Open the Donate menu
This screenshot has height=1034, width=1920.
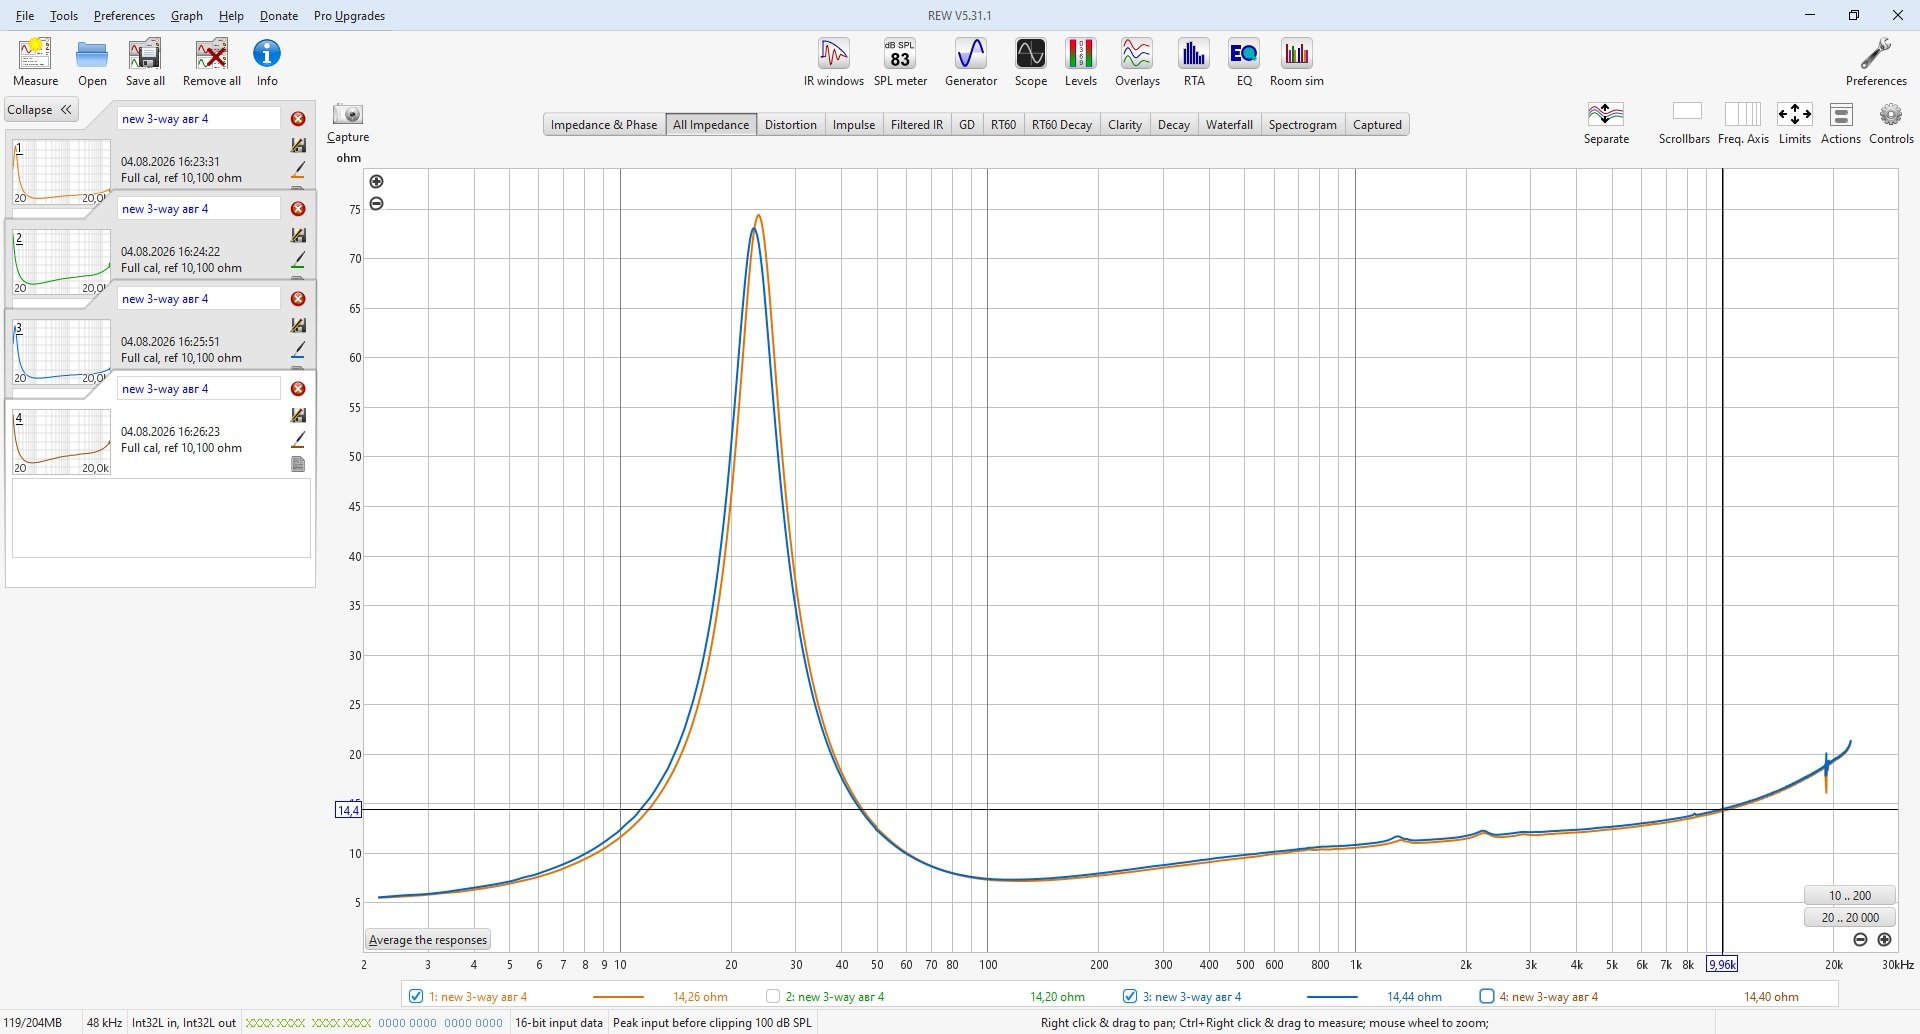click(x=279, y=16)
